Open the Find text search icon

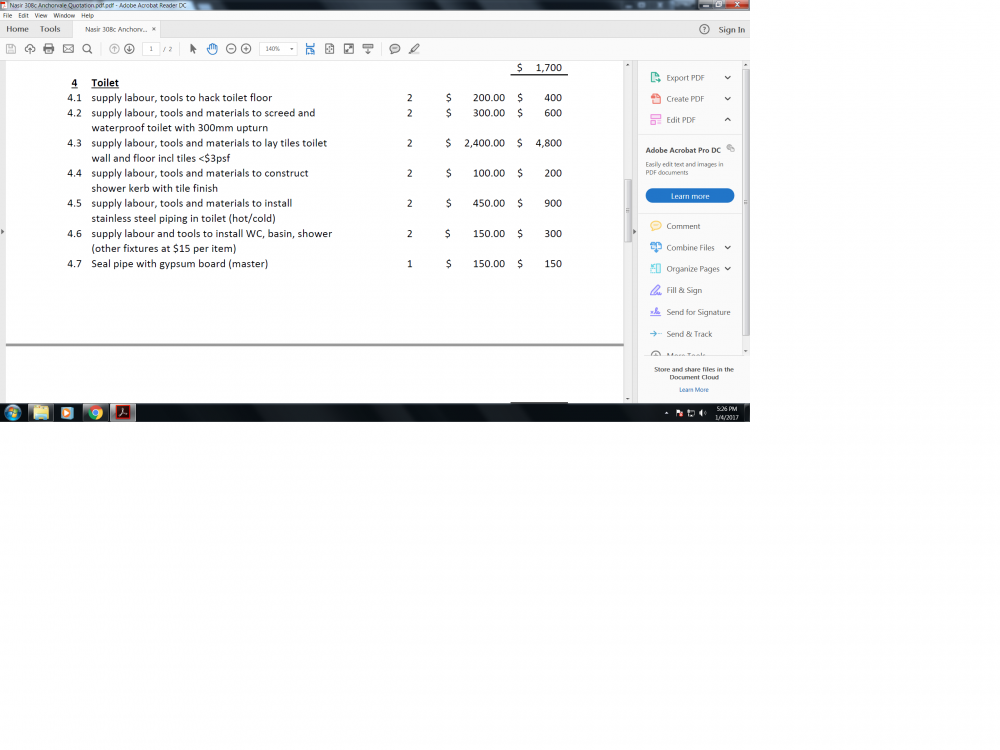tap(87, 49)
